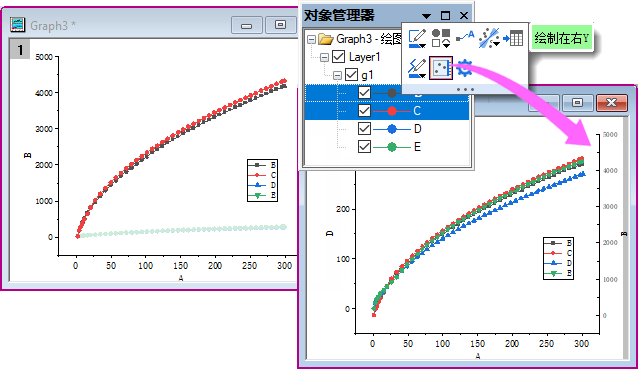Click X axis title A in the right graph
The width and height of the screenshot is (638, 369).
(x=477, y=356)
